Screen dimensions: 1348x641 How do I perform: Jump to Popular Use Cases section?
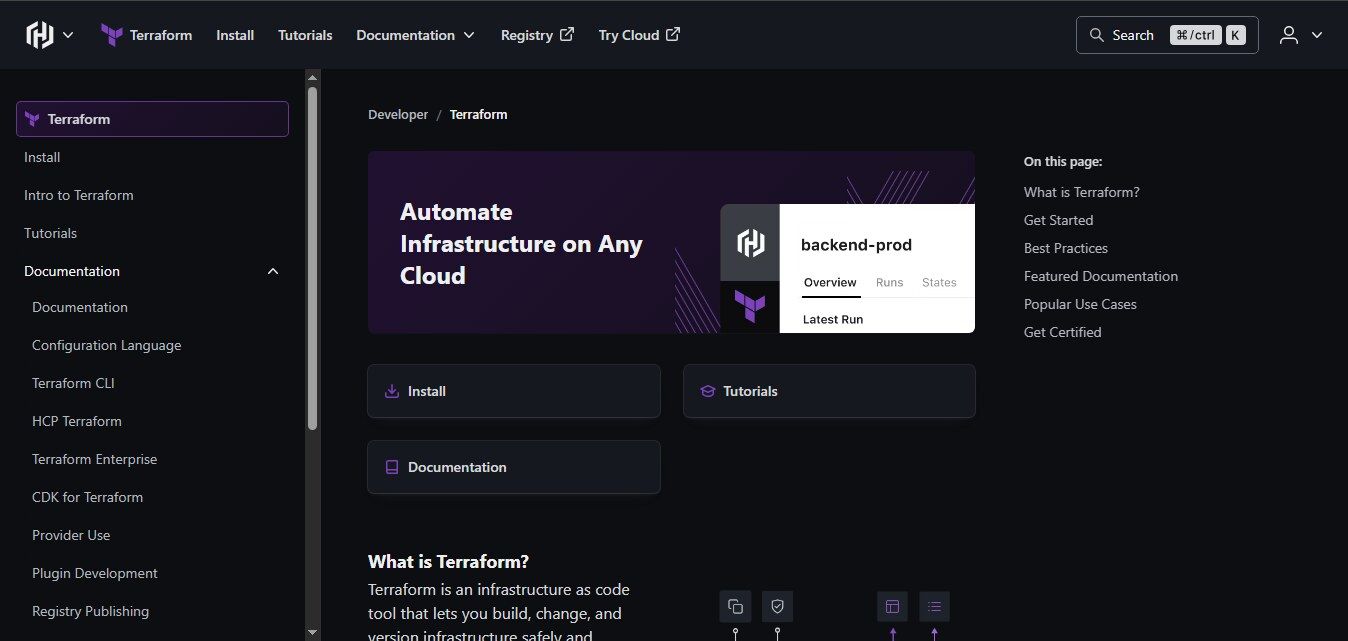1080,304
